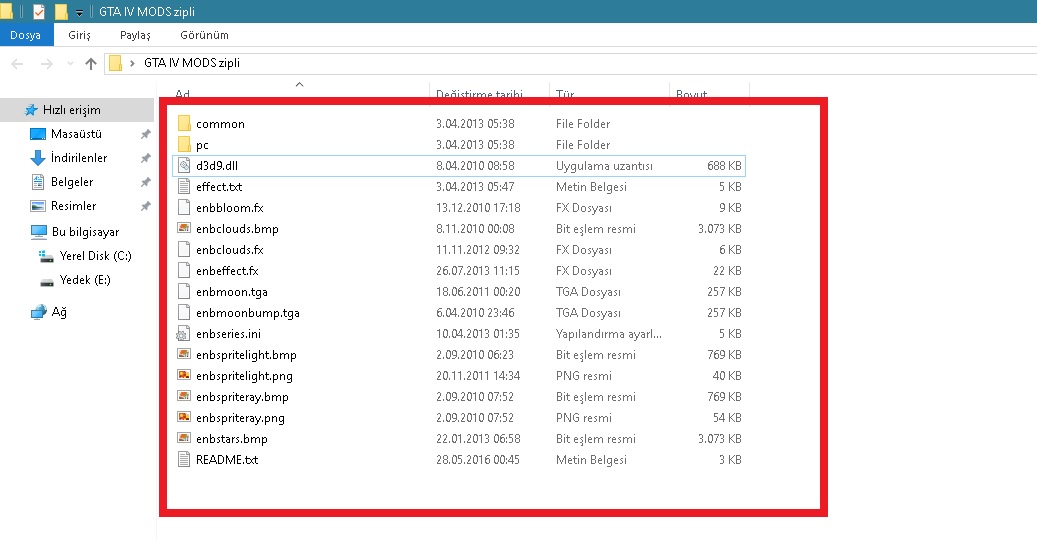
Task: Click the pin icon next to Belgeler
Action: 145,182
